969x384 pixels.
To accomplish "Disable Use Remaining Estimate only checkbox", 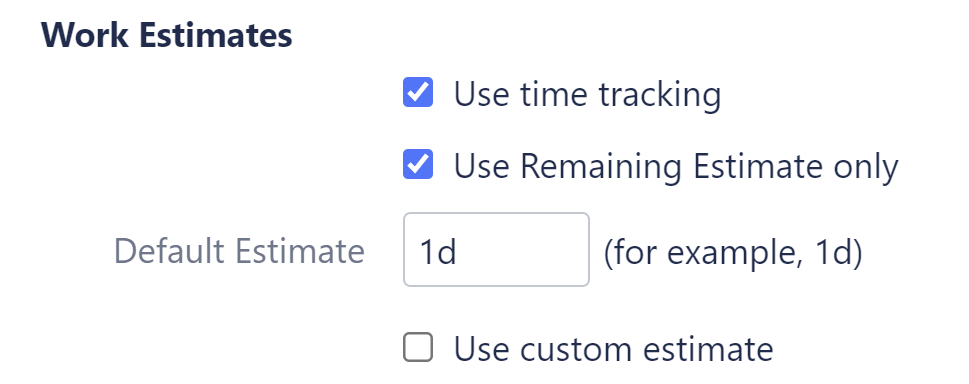I will click(418, 164).
